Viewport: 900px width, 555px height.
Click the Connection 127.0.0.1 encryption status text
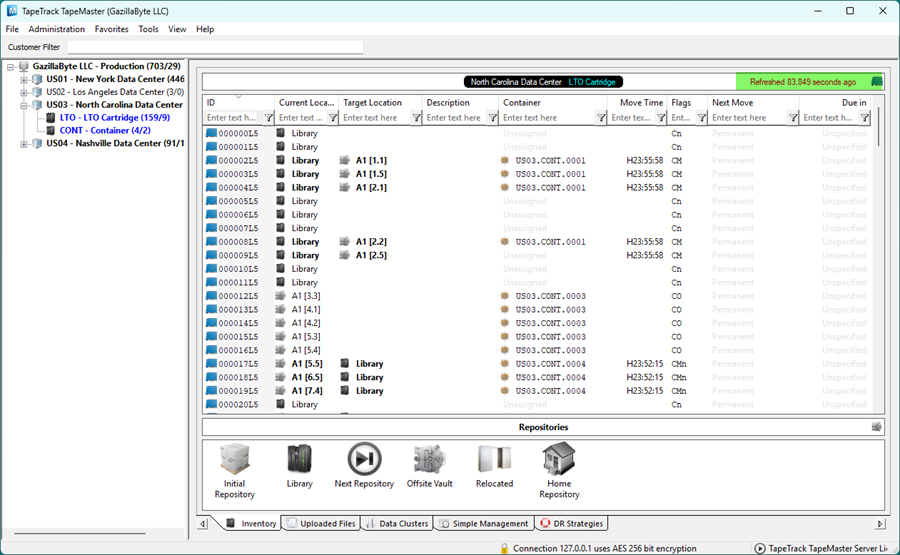604,548
